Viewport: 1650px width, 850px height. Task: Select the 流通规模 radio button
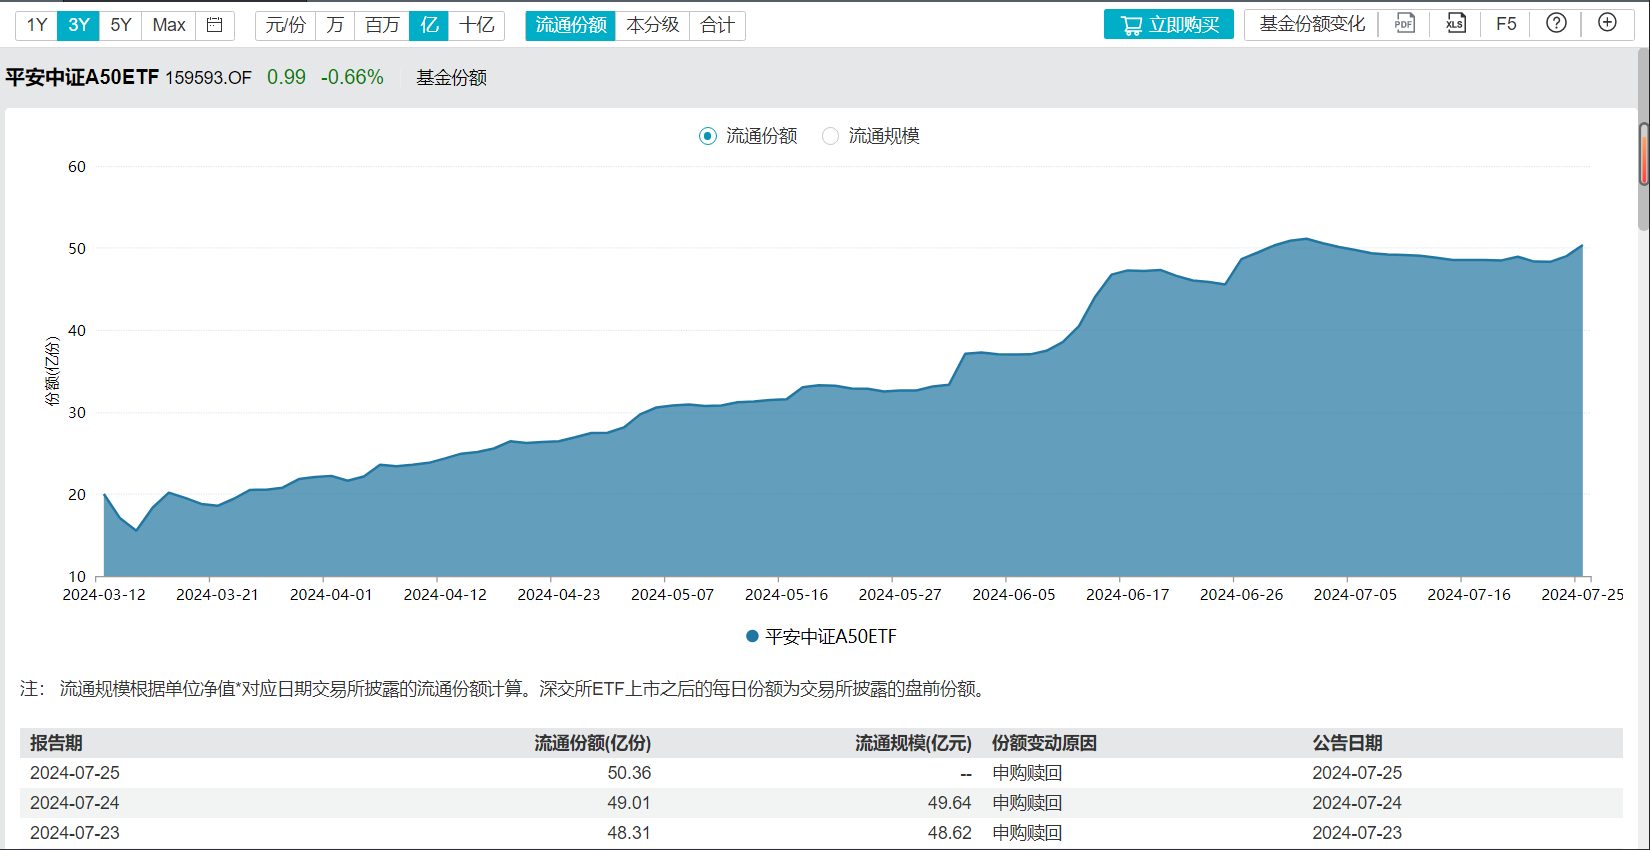tap(830, 136)
